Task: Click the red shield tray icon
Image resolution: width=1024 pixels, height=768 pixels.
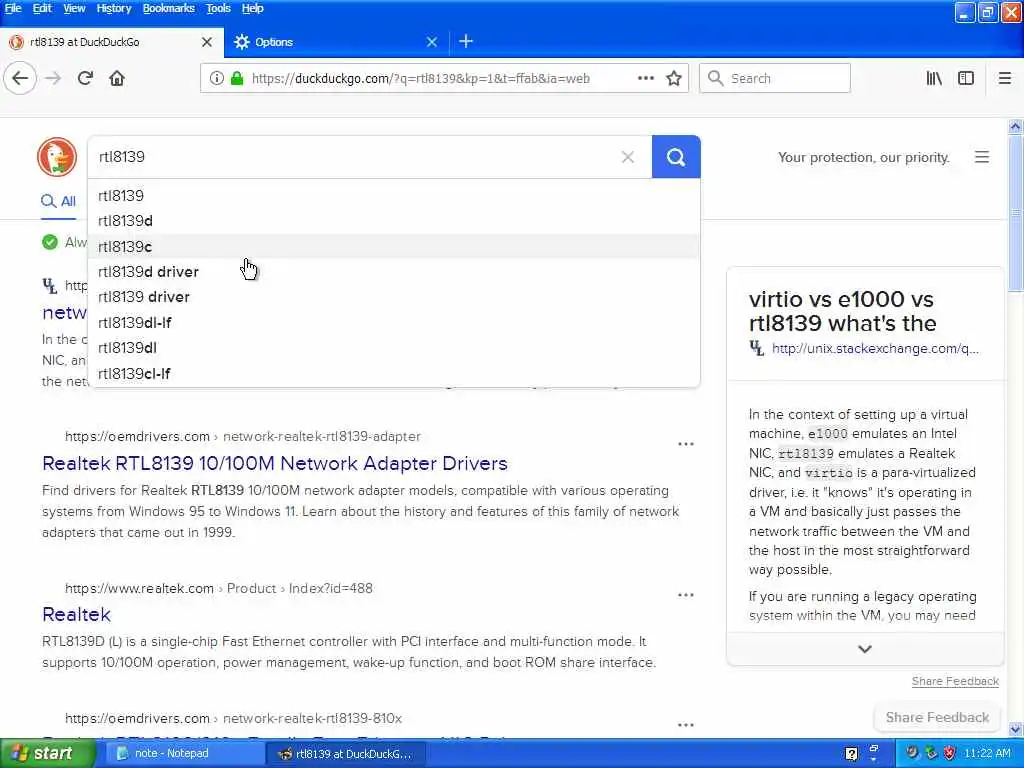Action: (x=950, y=754)
